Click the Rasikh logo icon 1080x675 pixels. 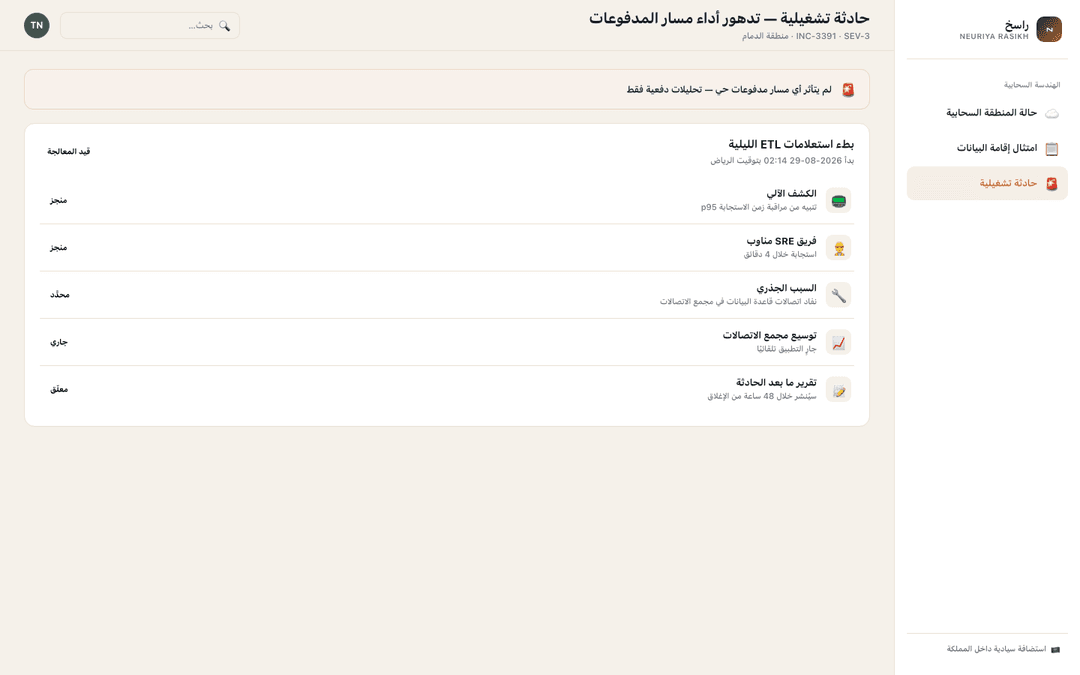point(1049,29)
